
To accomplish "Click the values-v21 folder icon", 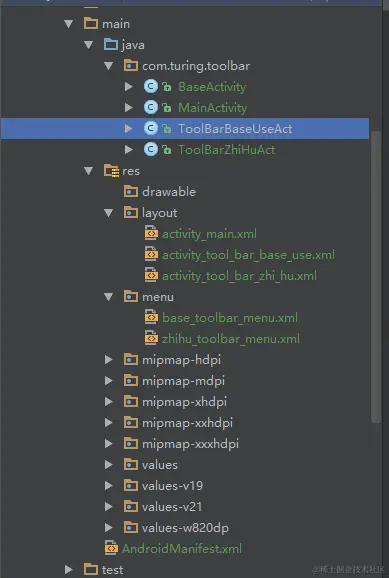I will 131,507.
